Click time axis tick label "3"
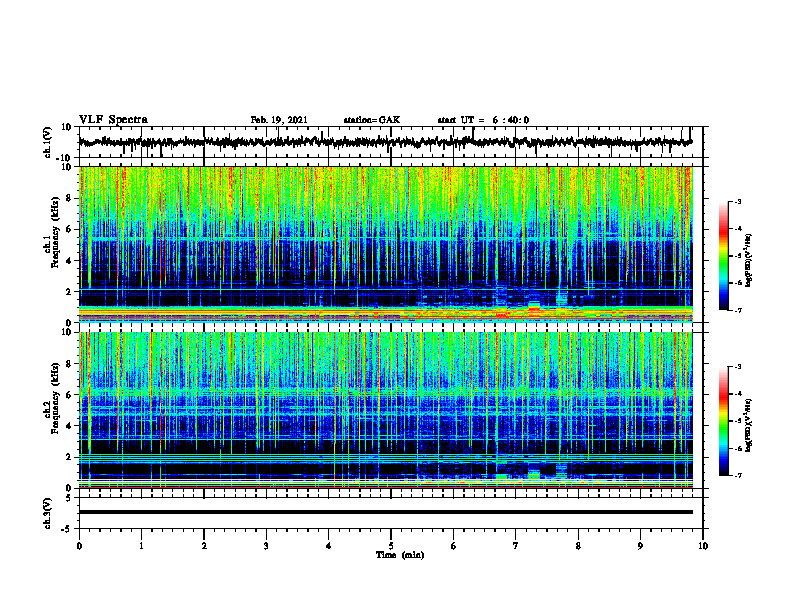 [266, 546]
